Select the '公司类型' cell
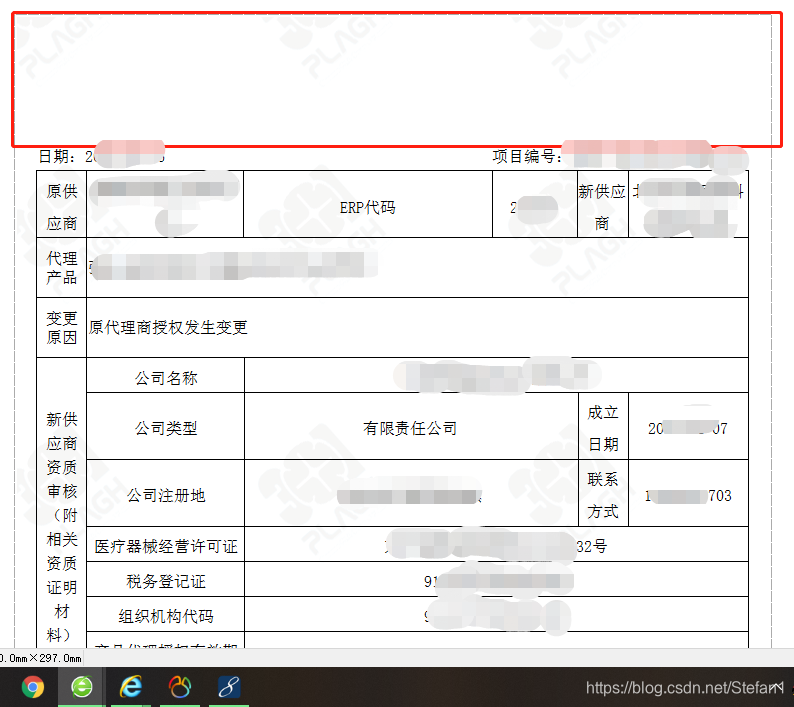 point(166,426)
